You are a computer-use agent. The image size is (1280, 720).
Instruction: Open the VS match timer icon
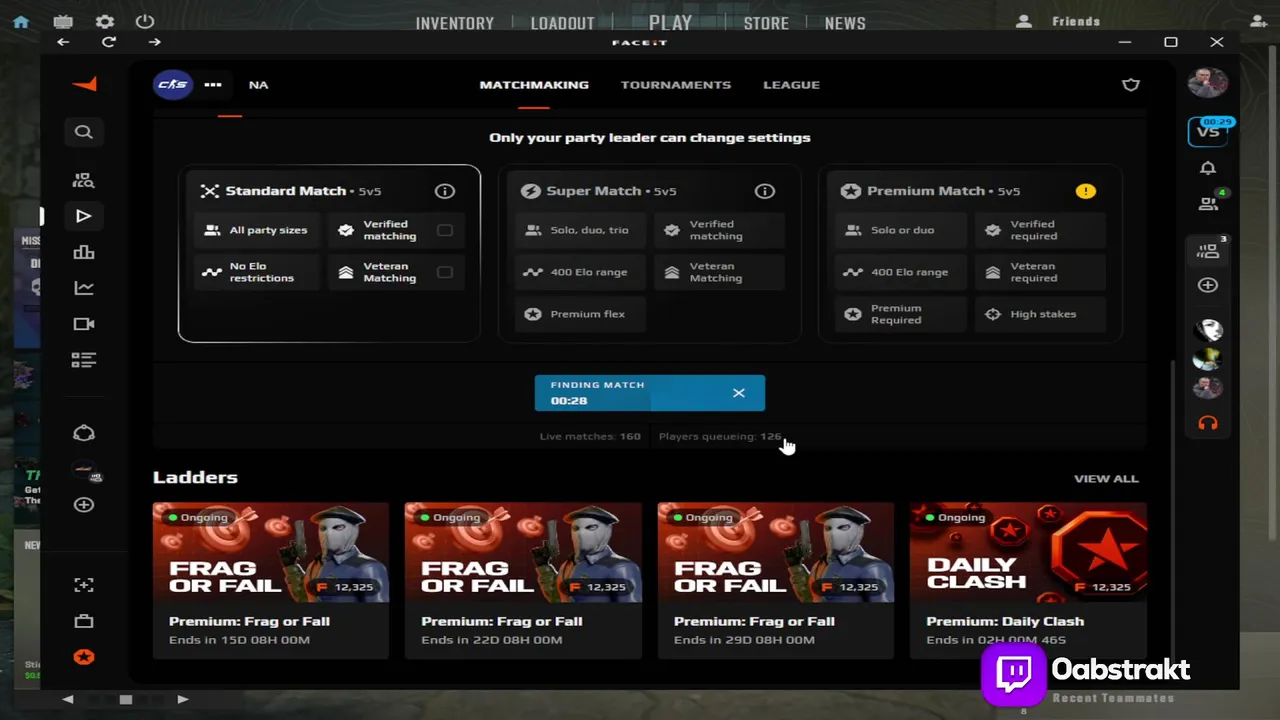point(1210,130)
